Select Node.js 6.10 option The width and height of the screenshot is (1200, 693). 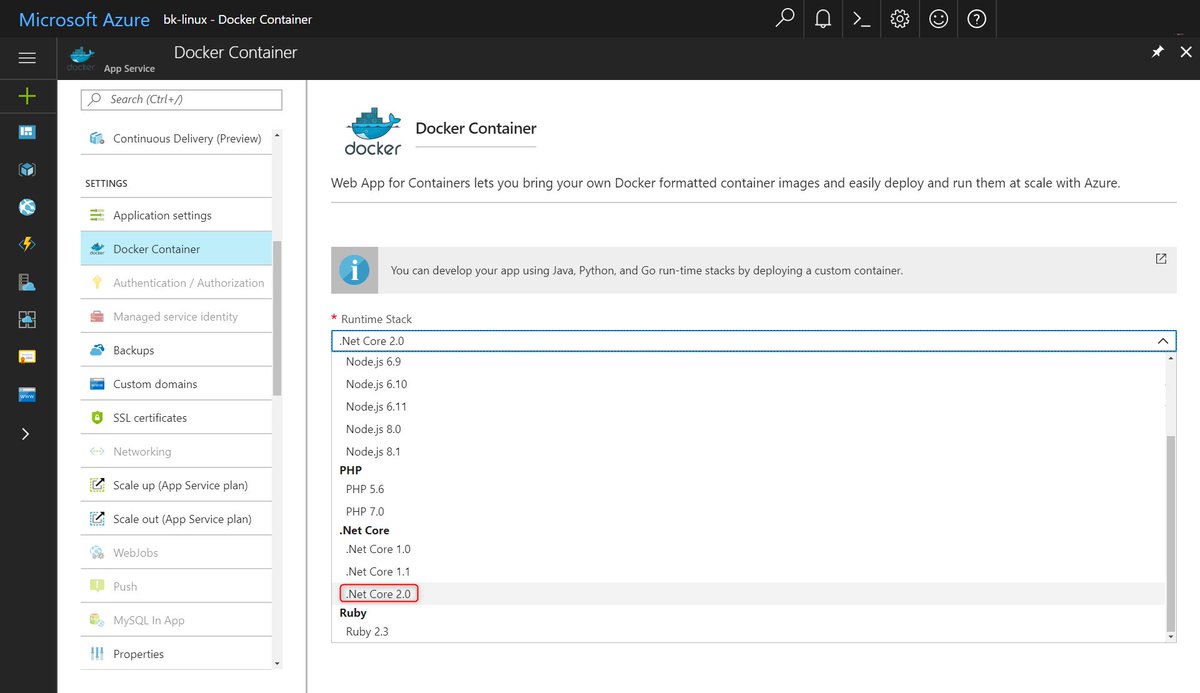click(x=748, y=384)
